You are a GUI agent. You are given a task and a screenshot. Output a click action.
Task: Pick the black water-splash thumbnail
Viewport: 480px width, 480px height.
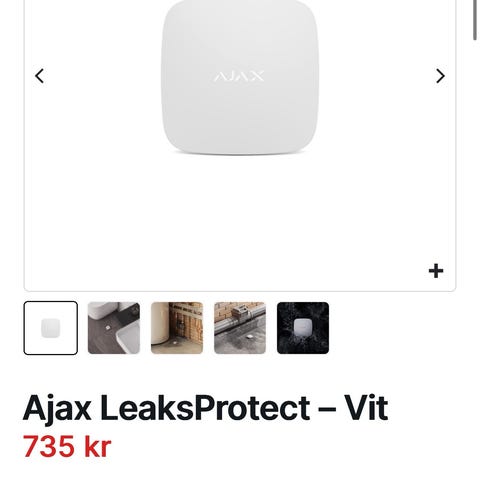click(303, 328)
